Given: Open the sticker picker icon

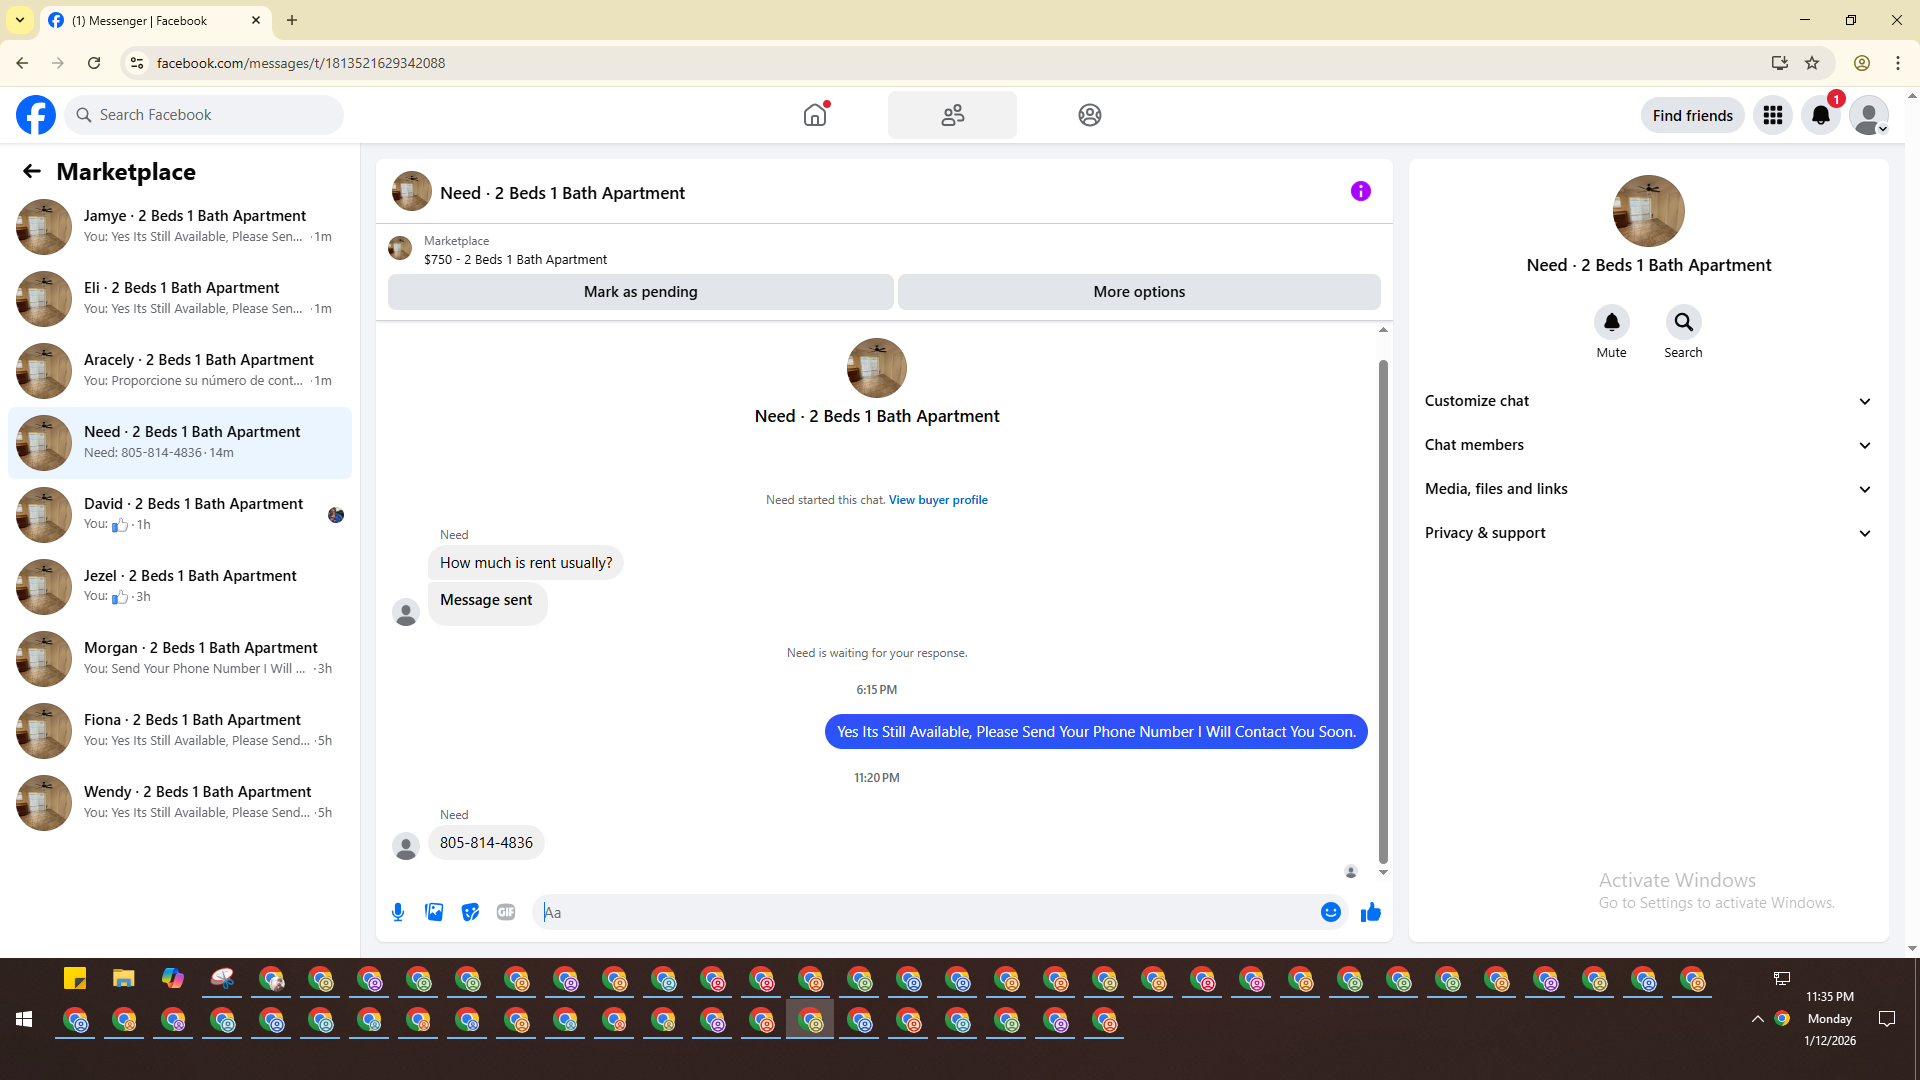Looking at the screenshot, I should coord(470,912).
